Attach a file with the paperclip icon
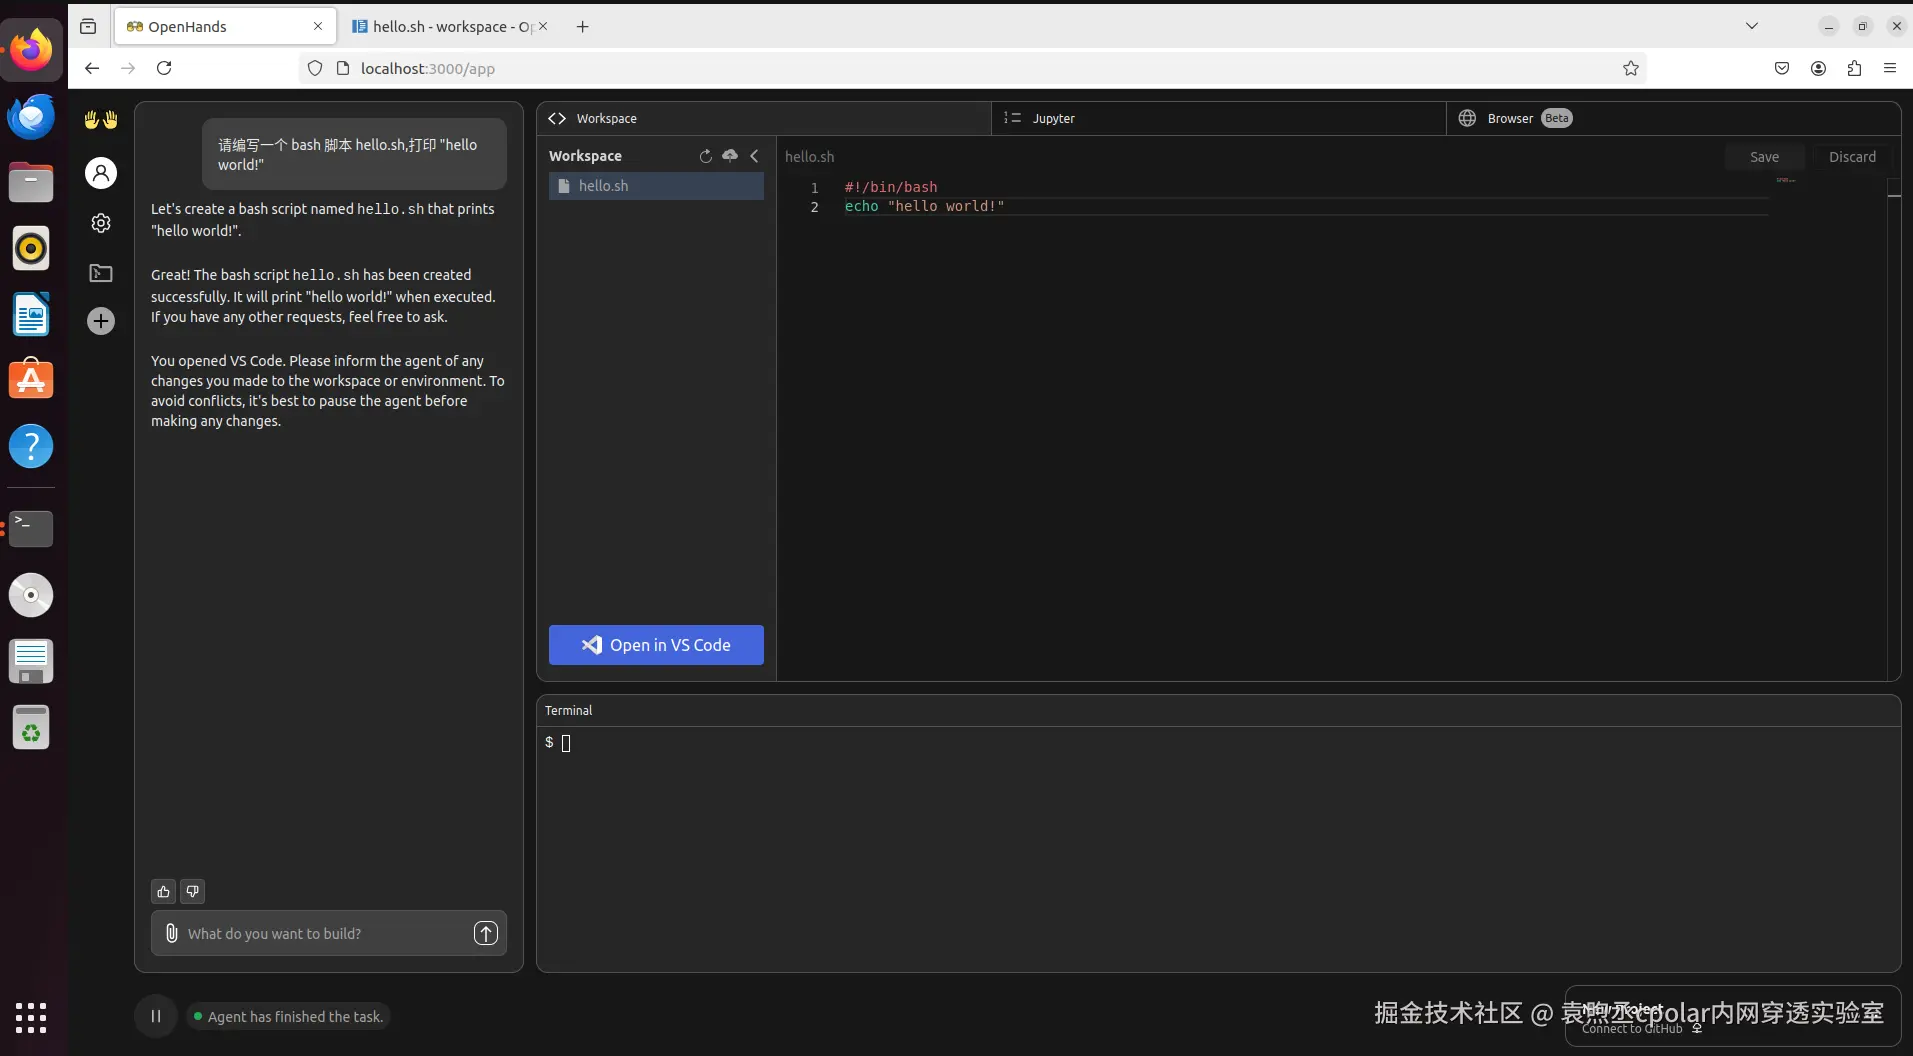1913x1056 pixels. click(x=172, y=933)
